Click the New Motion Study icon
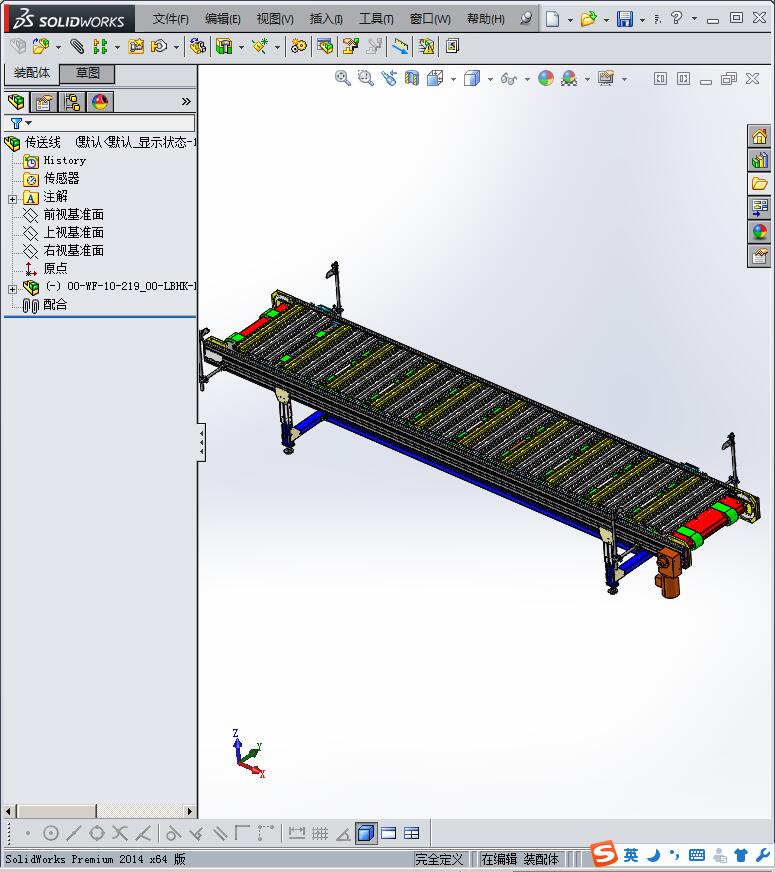This screenshot has width=775, height=872. pyautogui.click(x=299, y=46)
